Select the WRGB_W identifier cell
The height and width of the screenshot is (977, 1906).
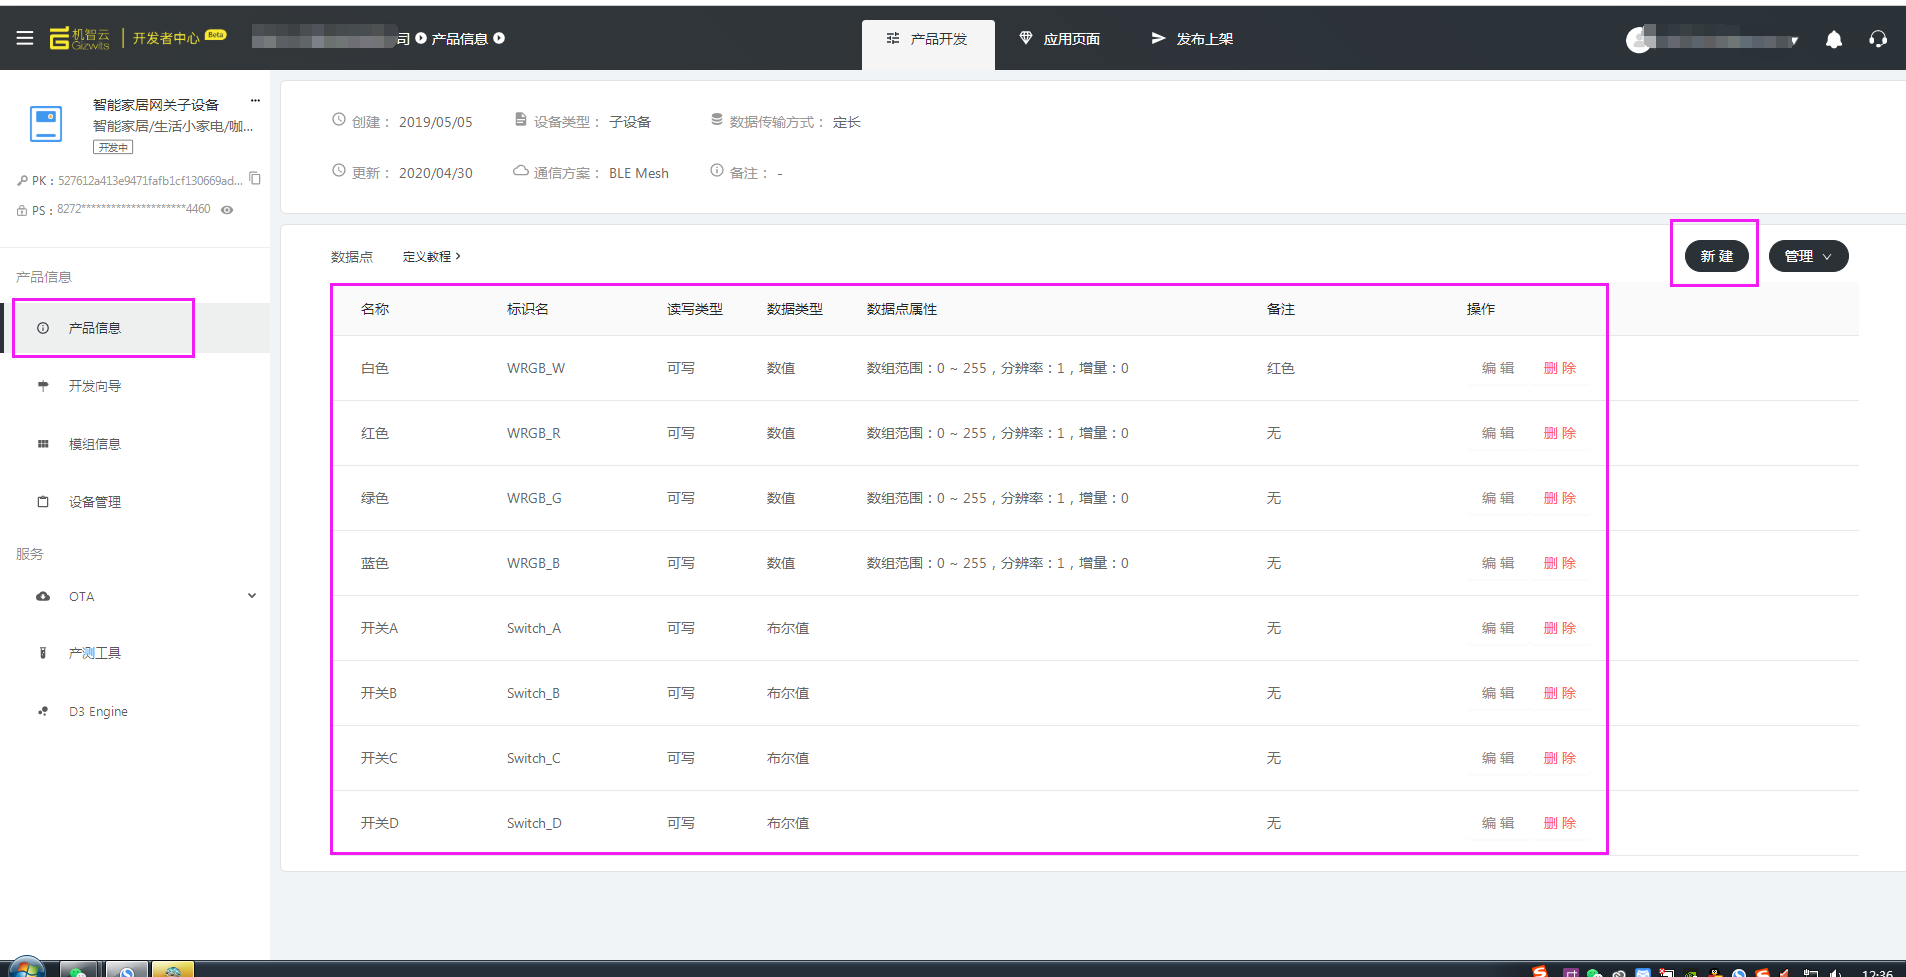pyautogui.click(x=536, y=368)
